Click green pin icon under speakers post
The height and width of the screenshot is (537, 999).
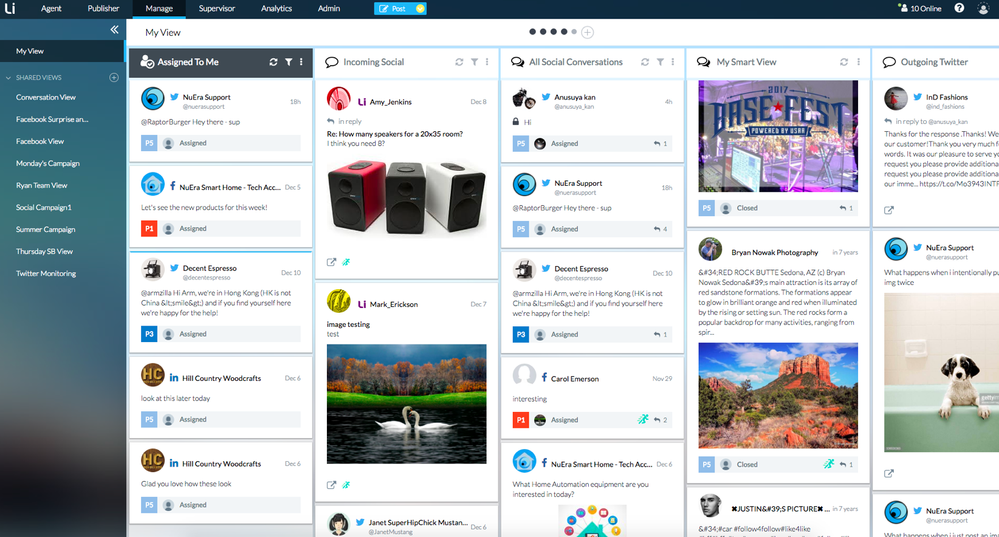click(346, 262)
